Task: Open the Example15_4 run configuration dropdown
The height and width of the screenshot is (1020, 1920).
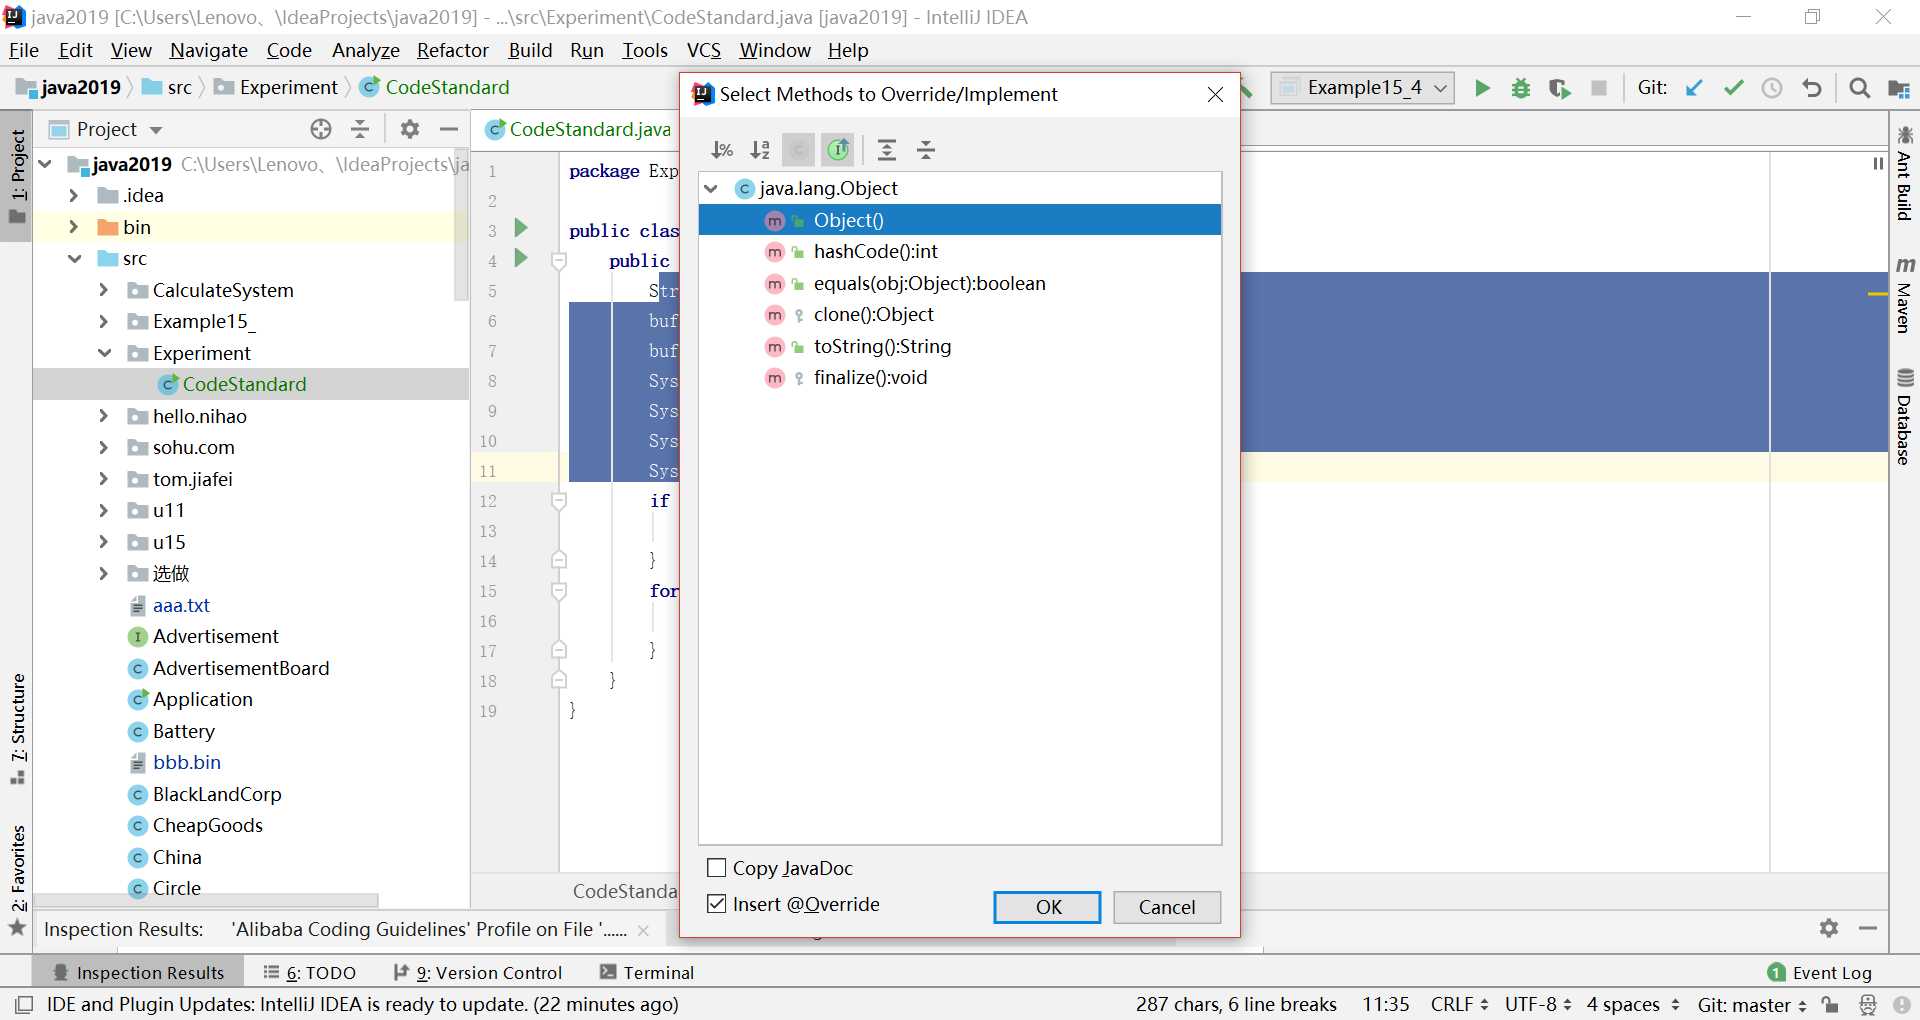Action: [x=1362, y=88]
